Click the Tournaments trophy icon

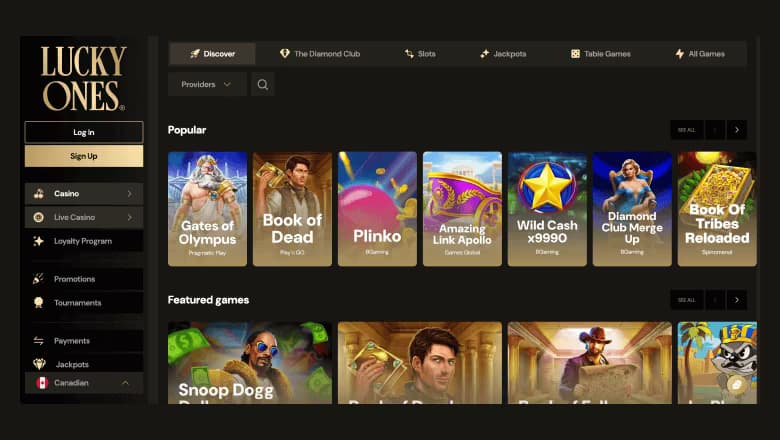pyautogui.click(x=38, y=303)
